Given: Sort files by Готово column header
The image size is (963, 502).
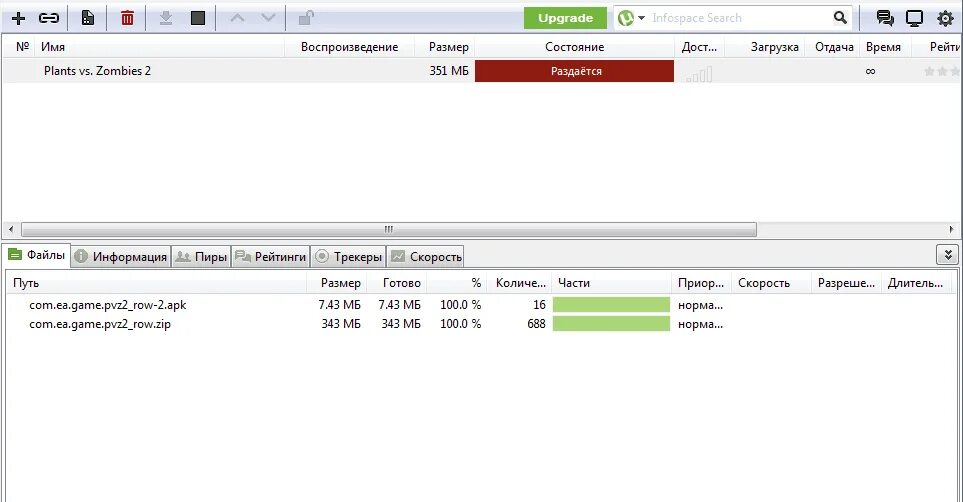Looking at the screenshot, I should pyautogui.click(x=402, y=283).
